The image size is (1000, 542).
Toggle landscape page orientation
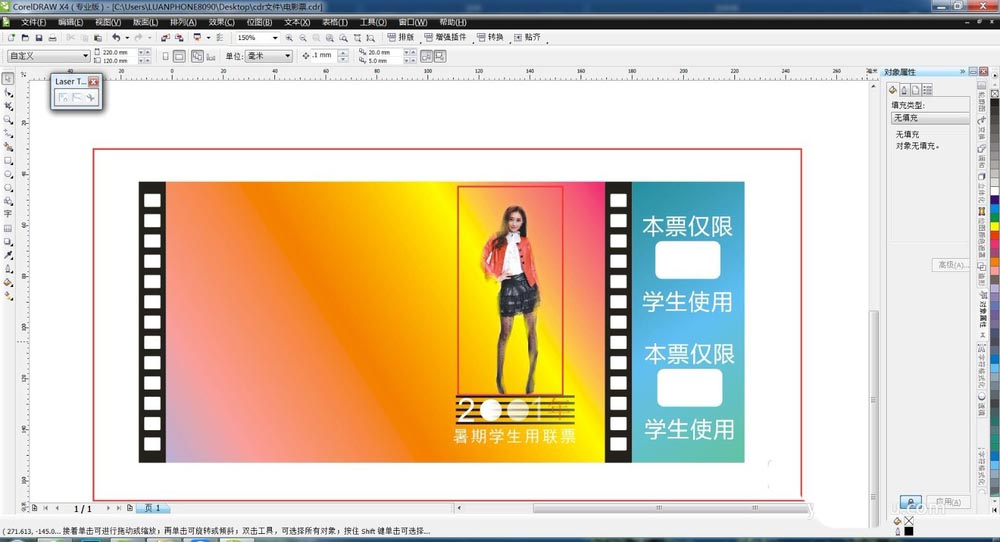pyautogui.click(x=179, y=56)
